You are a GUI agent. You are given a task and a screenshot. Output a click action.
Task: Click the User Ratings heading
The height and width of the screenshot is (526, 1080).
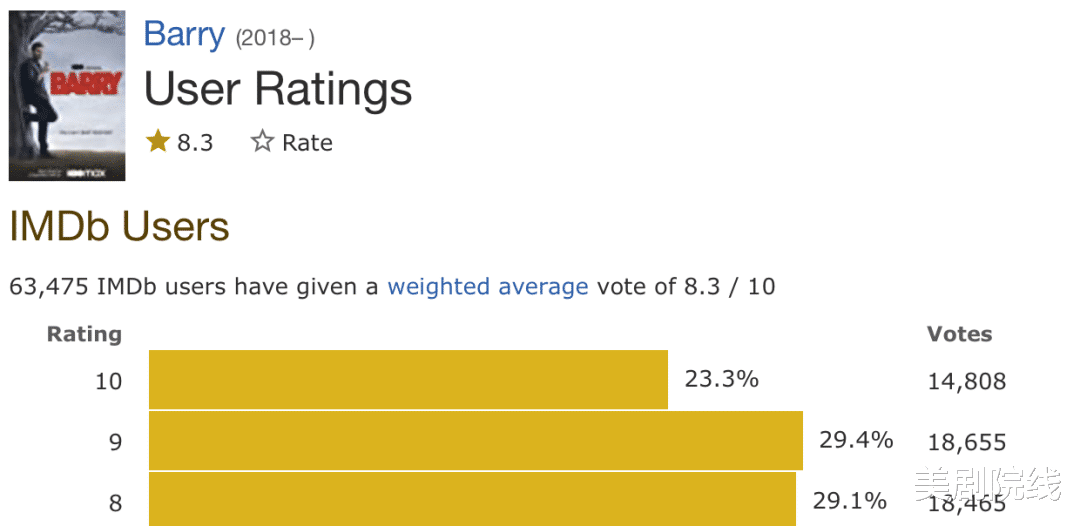(278, 89)
